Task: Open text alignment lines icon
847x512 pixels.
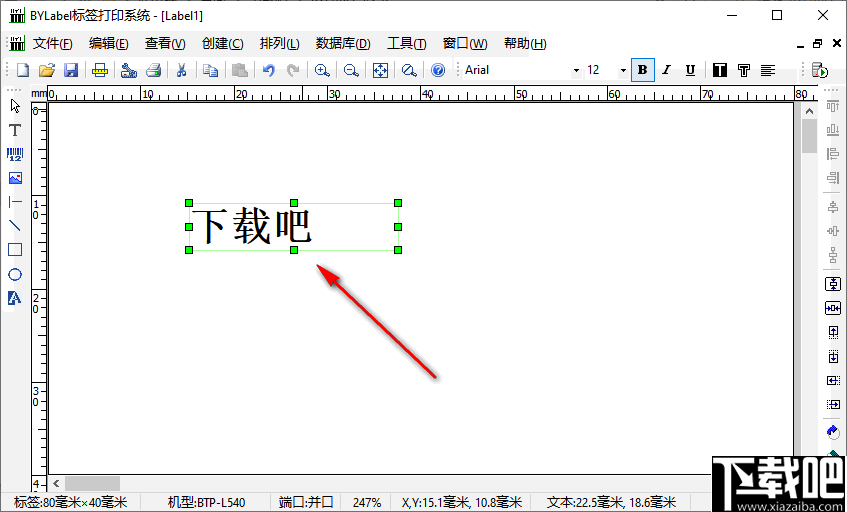Action: click(768, 70)
